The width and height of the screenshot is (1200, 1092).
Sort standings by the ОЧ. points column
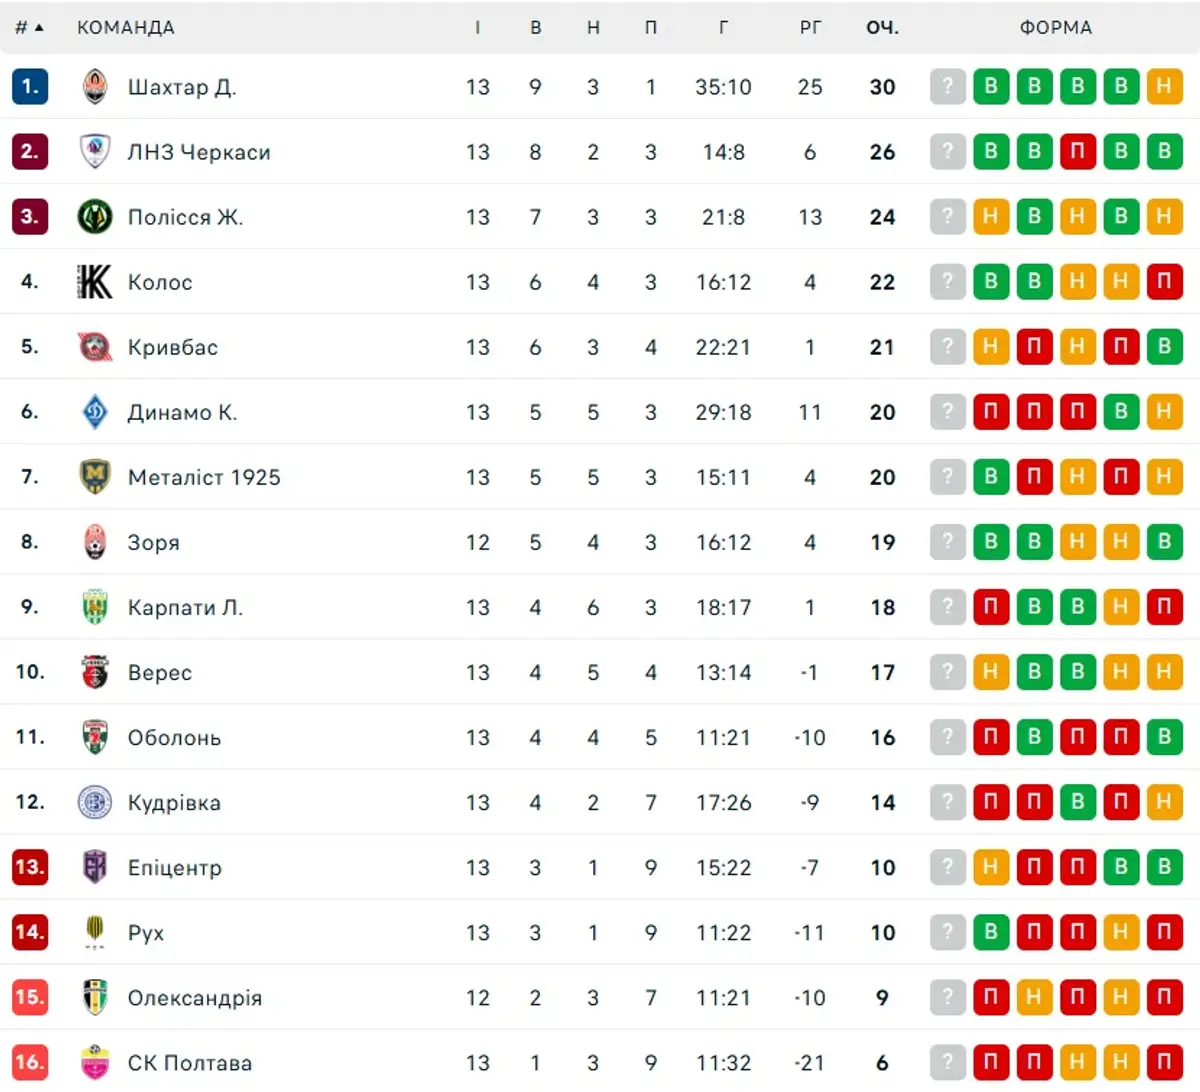pyautogui.click(x=882, y=28)
